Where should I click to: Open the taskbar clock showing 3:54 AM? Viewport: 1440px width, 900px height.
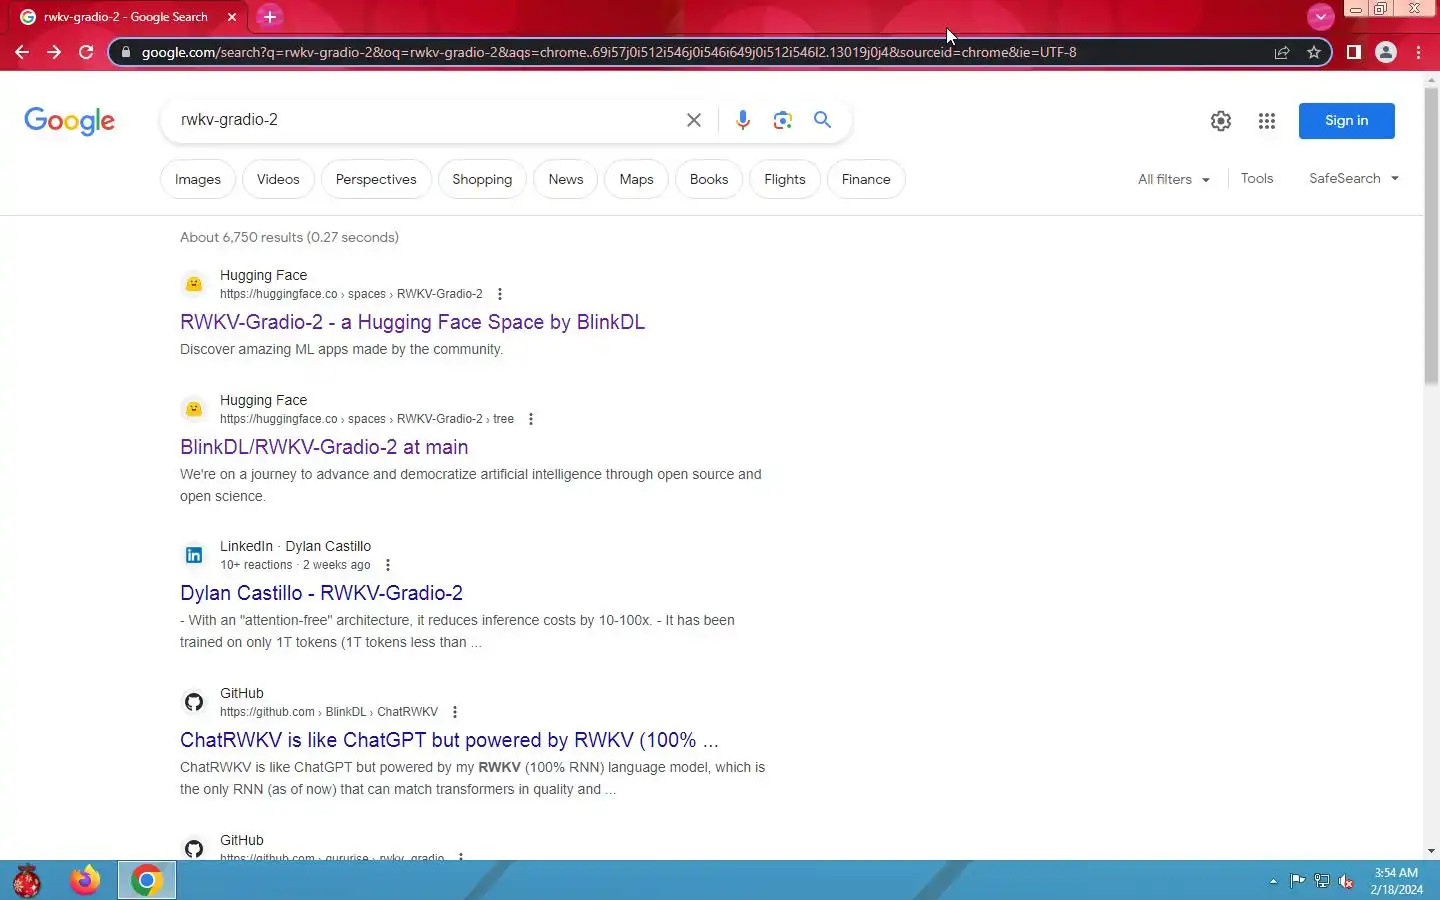click(1396, 881)
